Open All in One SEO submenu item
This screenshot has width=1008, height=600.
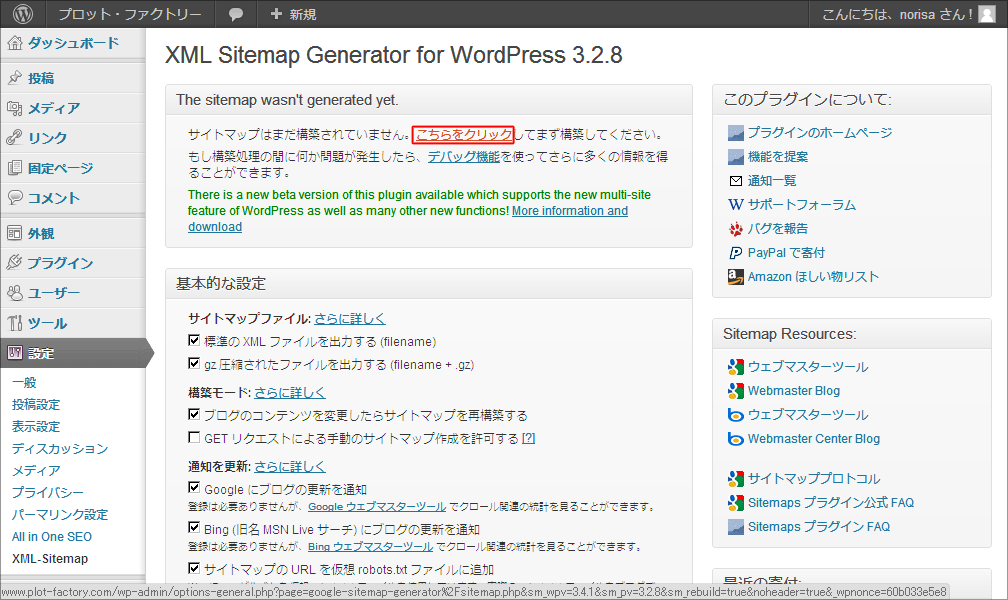click(51, 536)
